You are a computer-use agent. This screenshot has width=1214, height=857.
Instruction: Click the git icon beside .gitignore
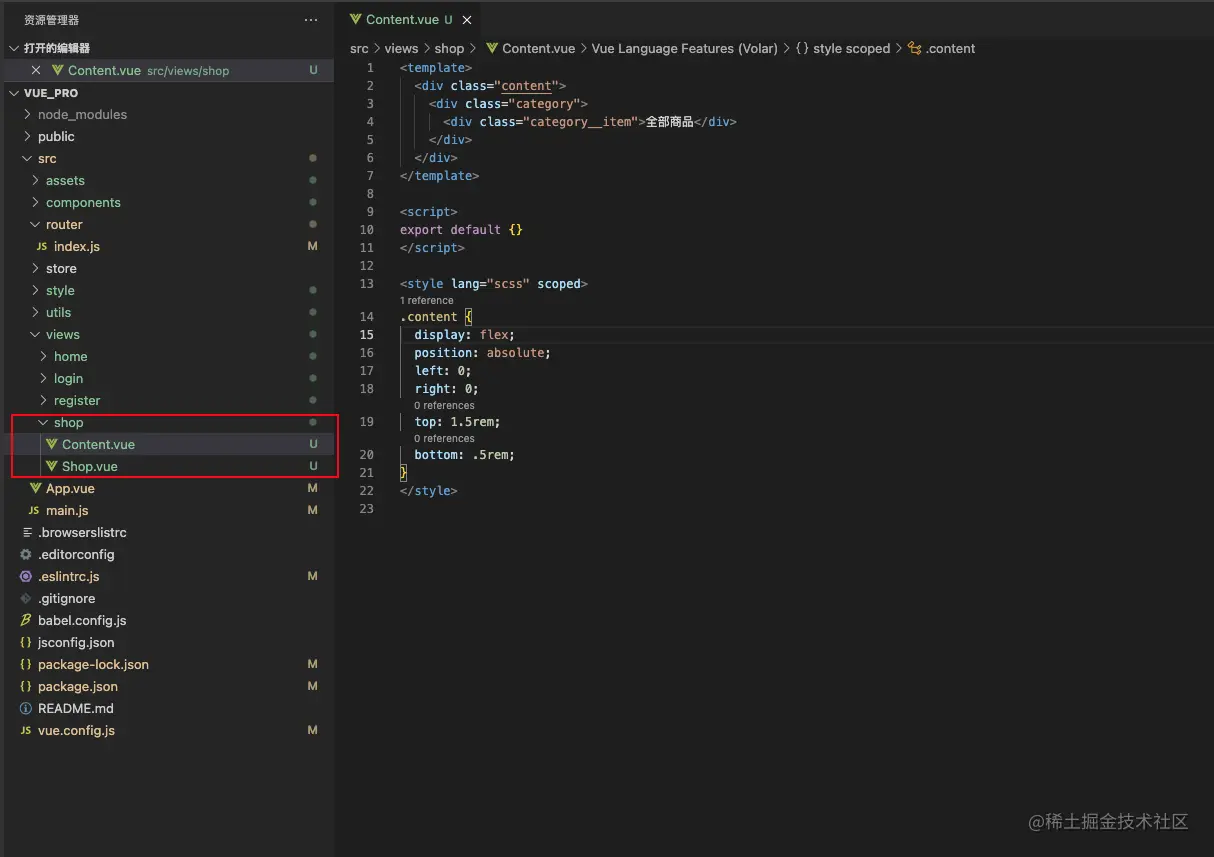tap(26, 599)
